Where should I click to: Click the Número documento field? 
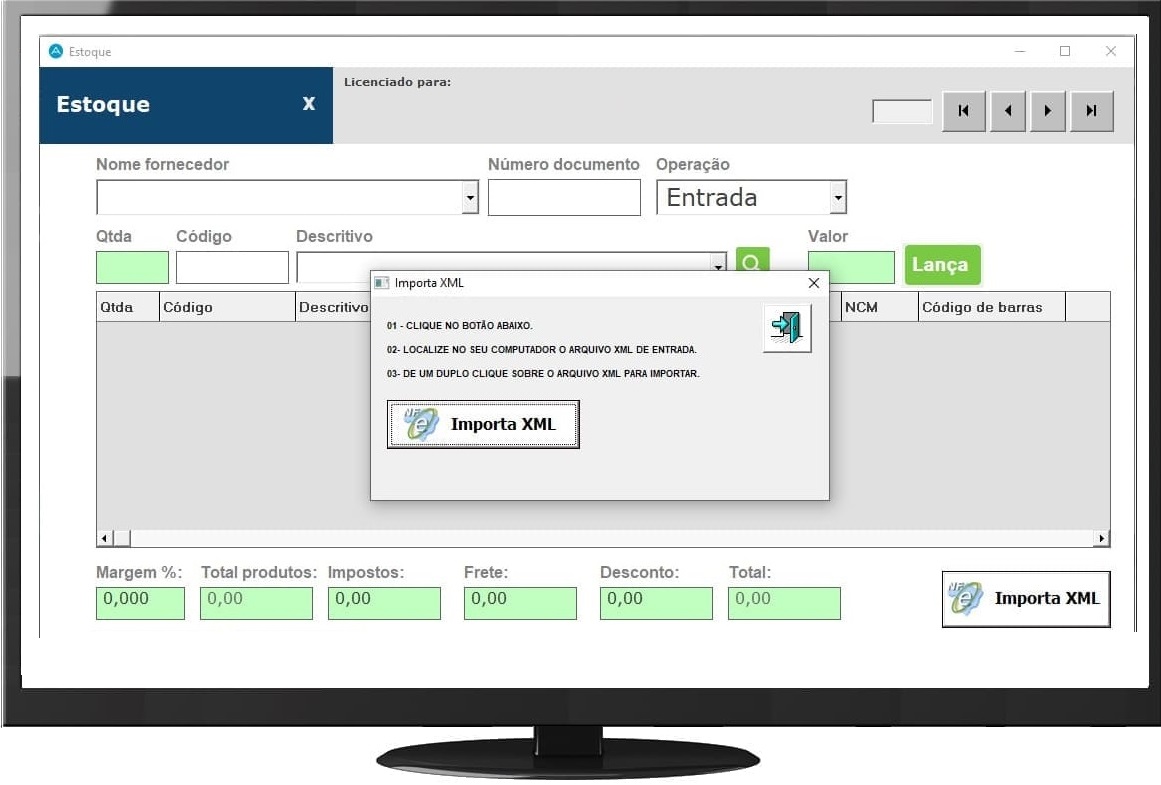click(x=564, y=198)
